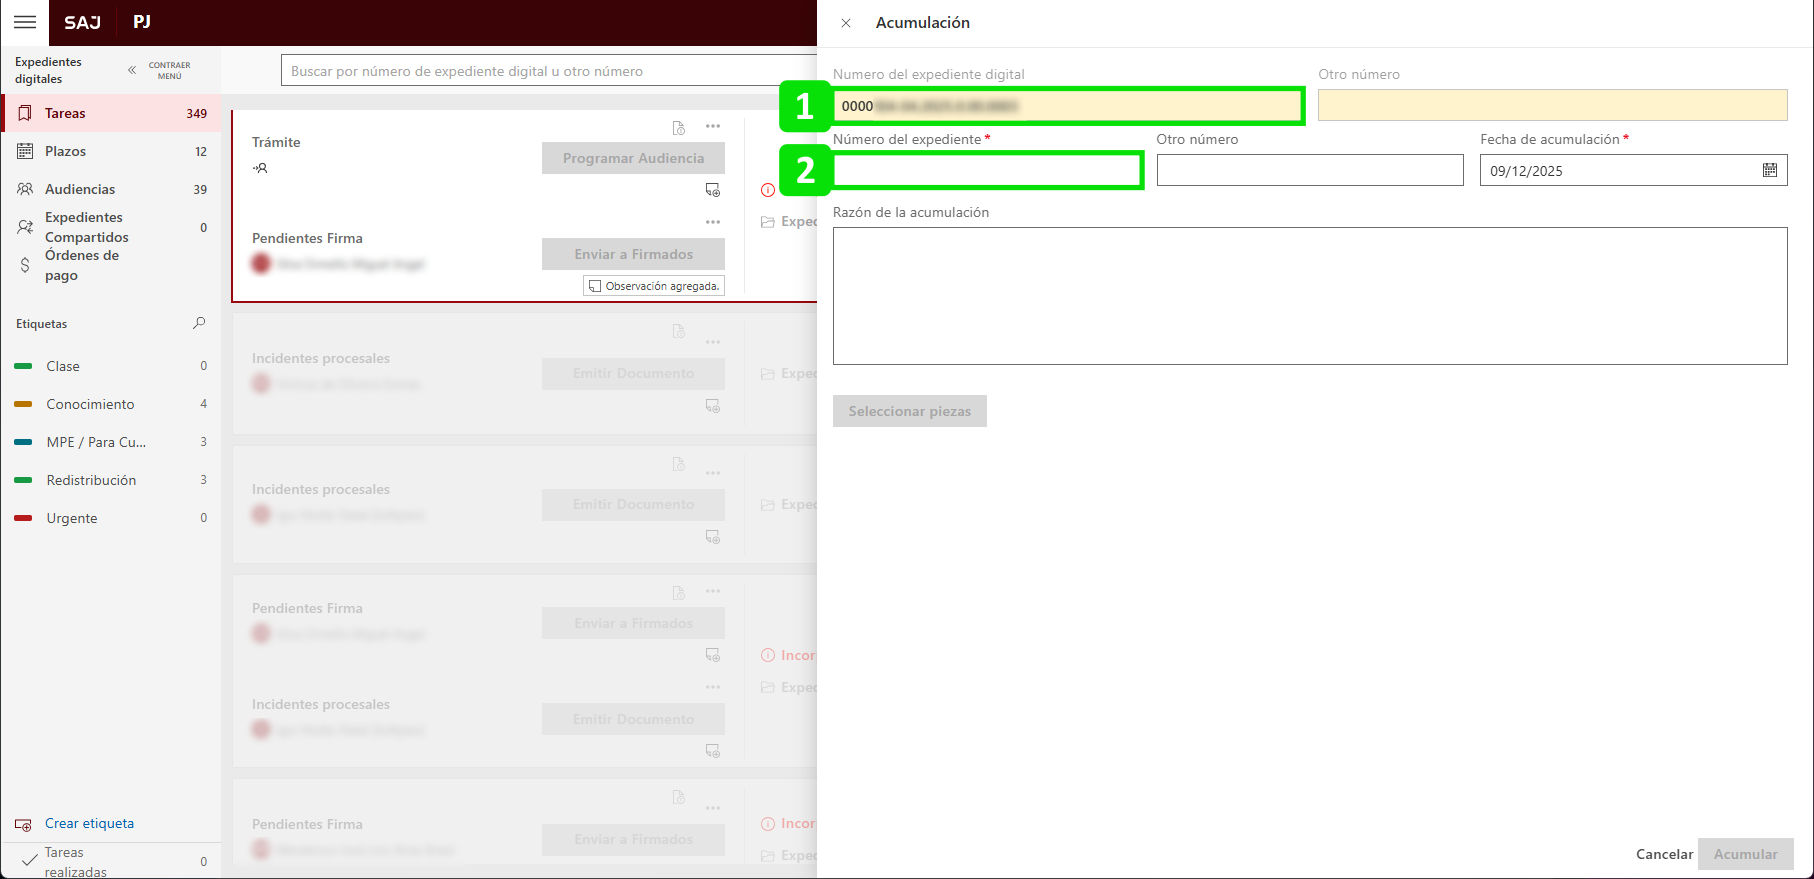Click the search icon beside Etiquetas
Viewport: 1814px width, 879px height.
pos(199,323)
